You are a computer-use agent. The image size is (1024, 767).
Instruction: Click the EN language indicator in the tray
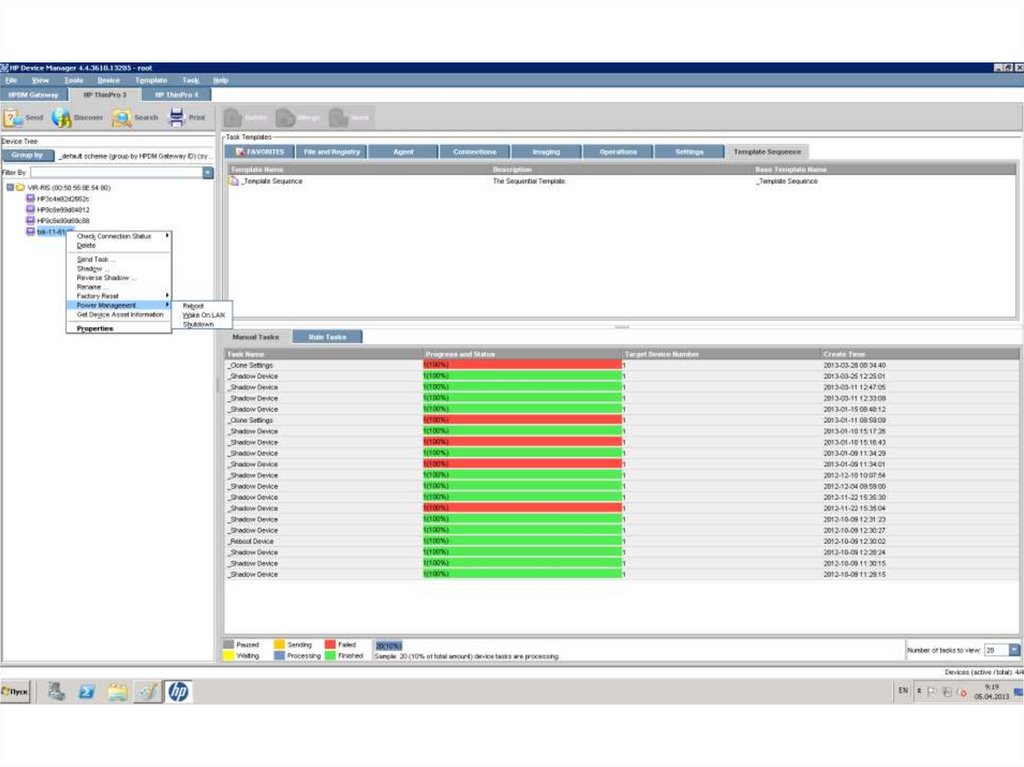[903, 691]
